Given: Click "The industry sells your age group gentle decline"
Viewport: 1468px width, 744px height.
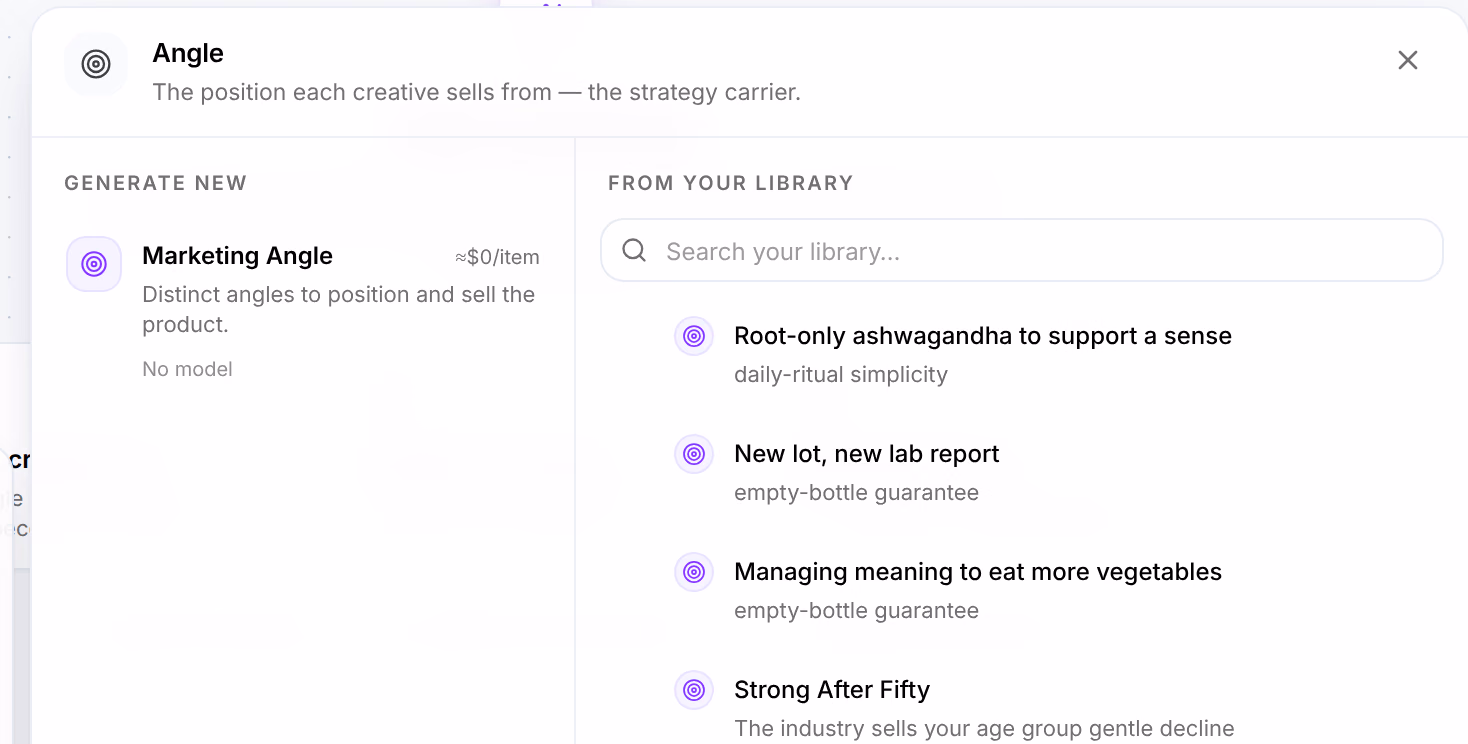Looking at the screenshot, I should coord(984,728).
